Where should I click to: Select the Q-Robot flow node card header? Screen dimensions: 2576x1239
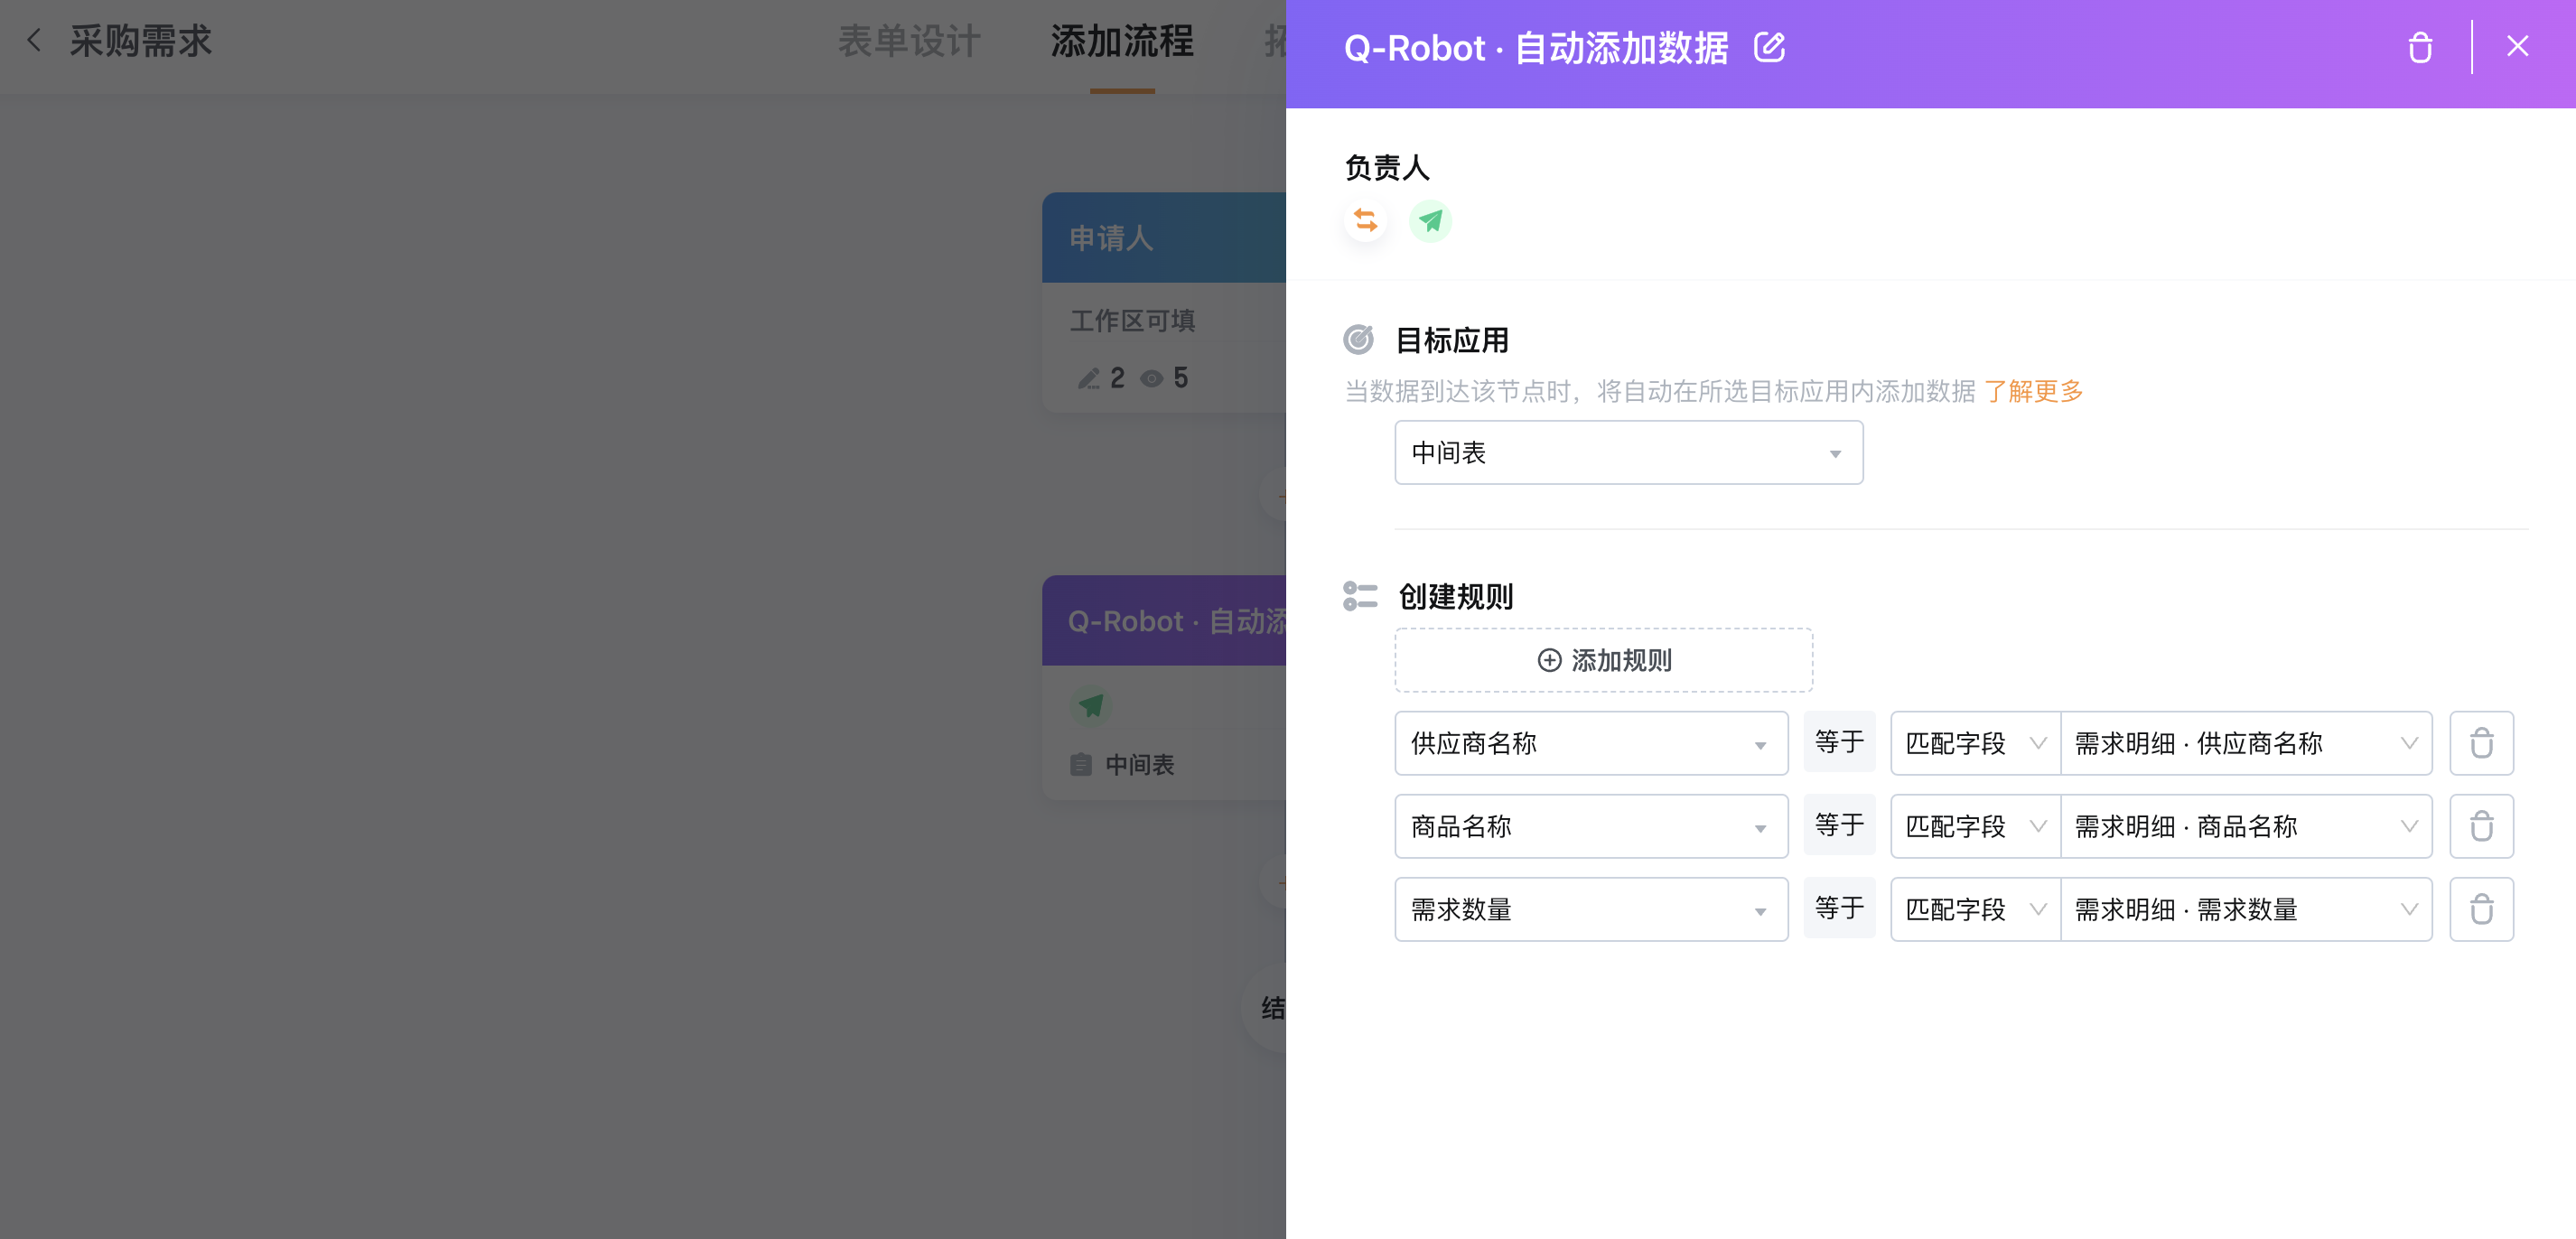click(1164, 620)
